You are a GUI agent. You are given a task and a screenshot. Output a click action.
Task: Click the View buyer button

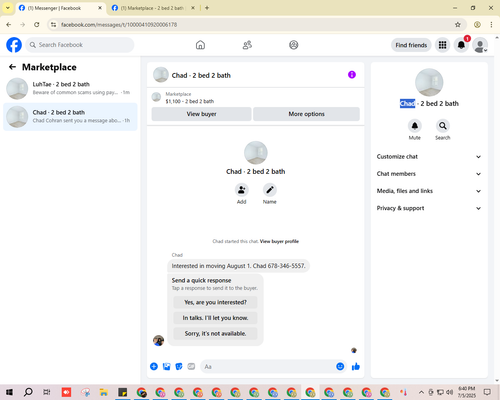coord(201,114)
